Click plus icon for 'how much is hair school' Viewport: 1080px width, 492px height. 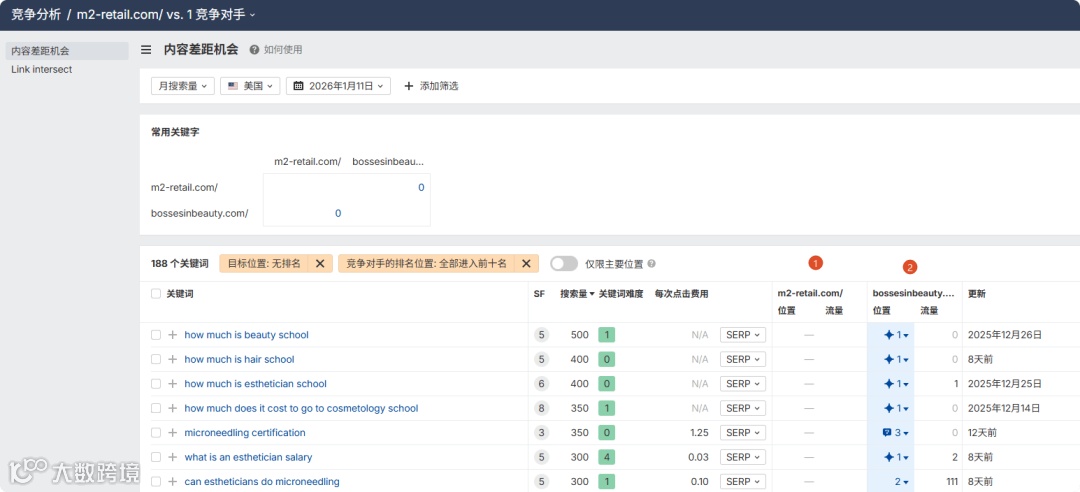tap(173, 359)
